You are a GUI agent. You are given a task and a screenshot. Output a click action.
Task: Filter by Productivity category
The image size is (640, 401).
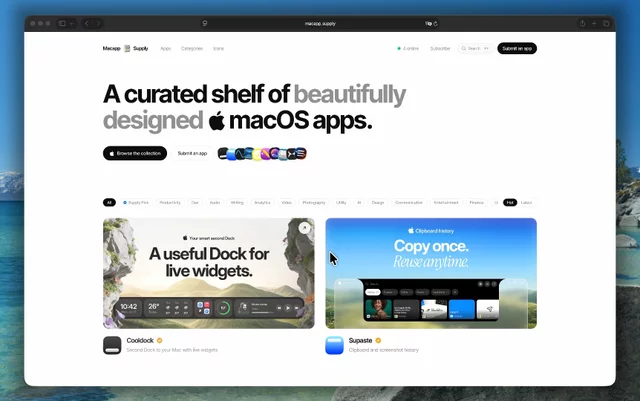click(170, 203)
